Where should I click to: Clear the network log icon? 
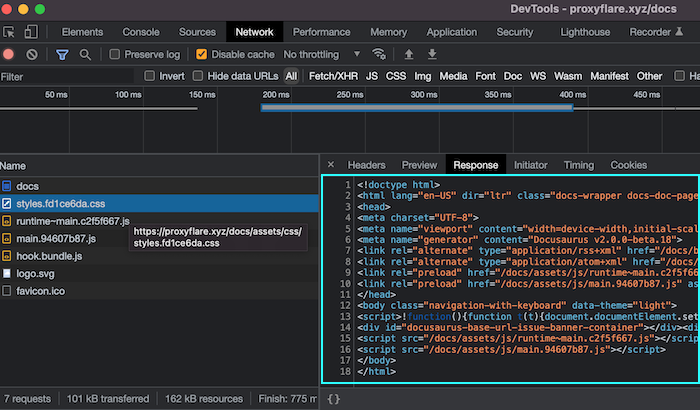[32, 54]
